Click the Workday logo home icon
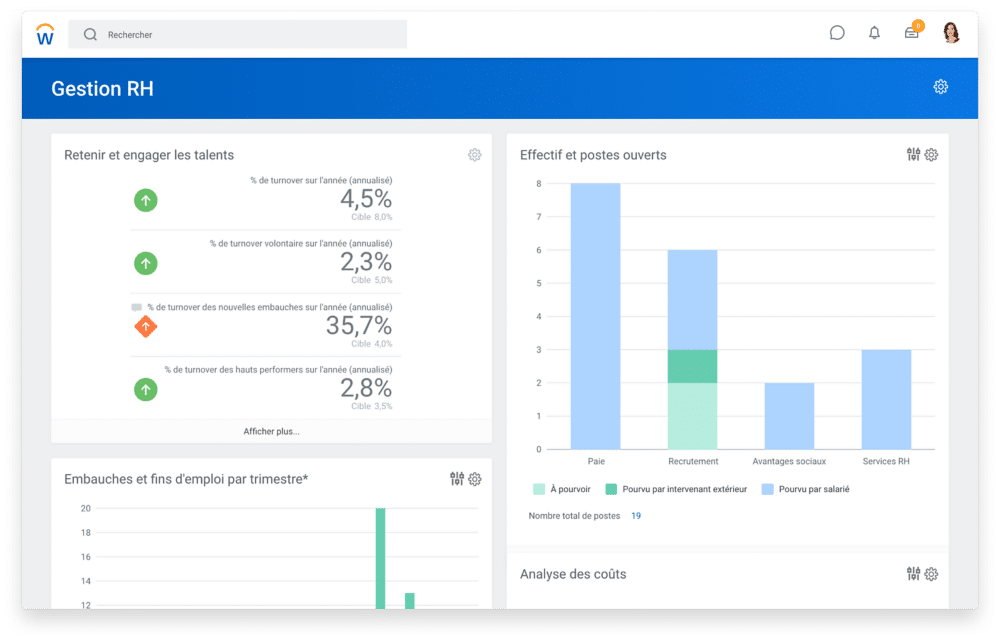This screenshot has height=642, width=1000. (x=45, y=35)
